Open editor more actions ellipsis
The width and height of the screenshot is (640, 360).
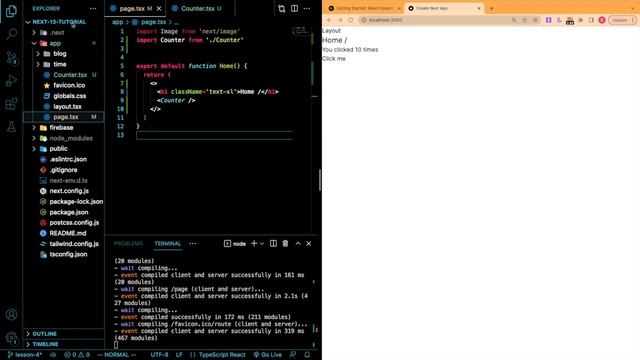pos(307,8)
